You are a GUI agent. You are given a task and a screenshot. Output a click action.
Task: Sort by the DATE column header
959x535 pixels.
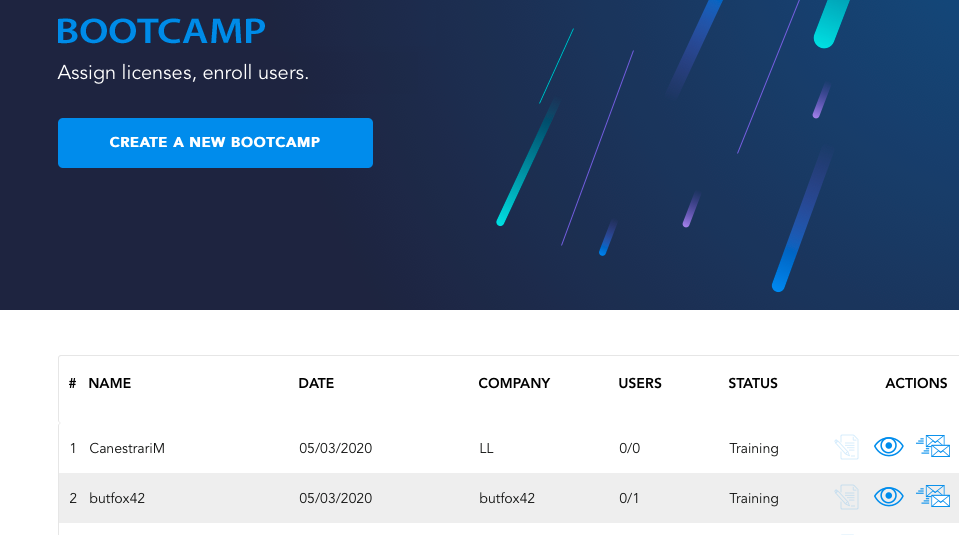(x=316, y=383)
